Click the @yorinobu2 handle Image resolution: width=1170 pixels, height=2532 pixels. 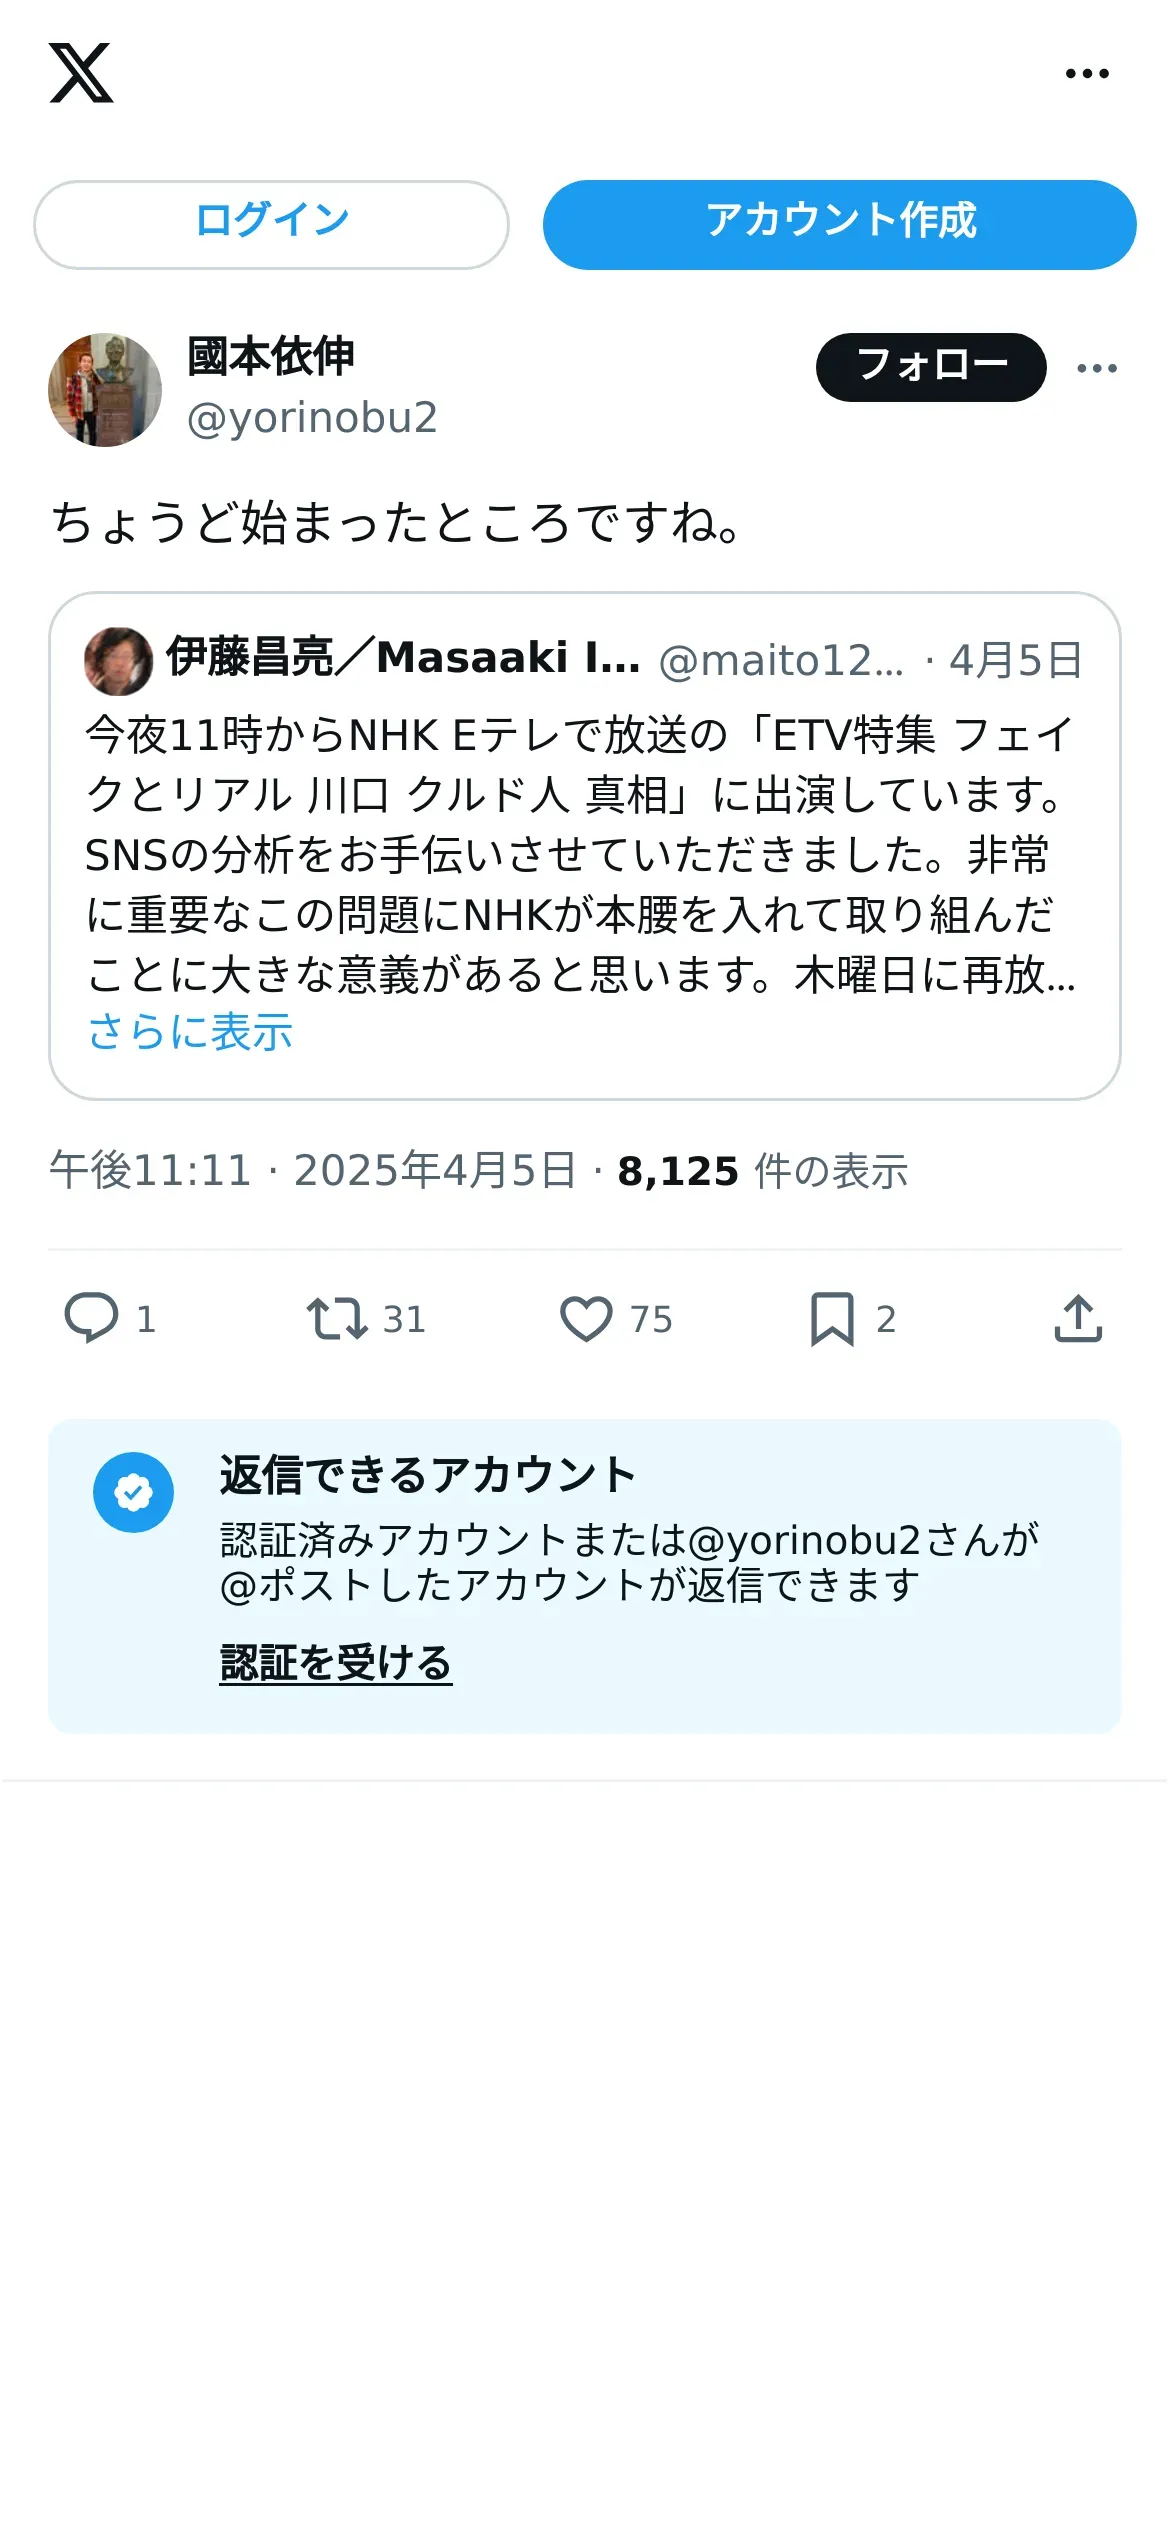[x=312, y=418]
